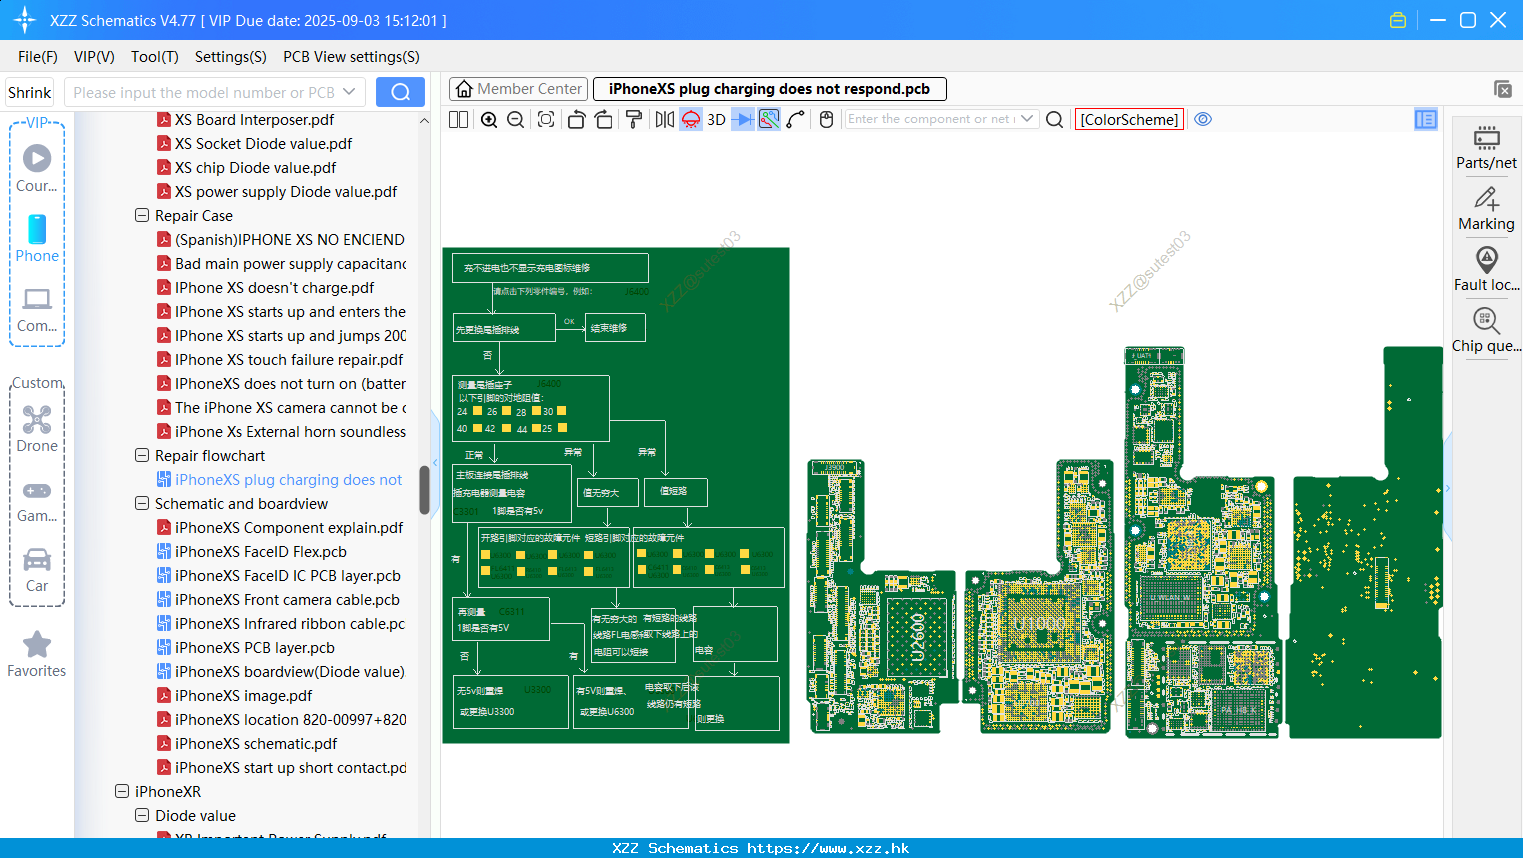
Task: Switch to 3D view
Action: [x=716, y=119]
